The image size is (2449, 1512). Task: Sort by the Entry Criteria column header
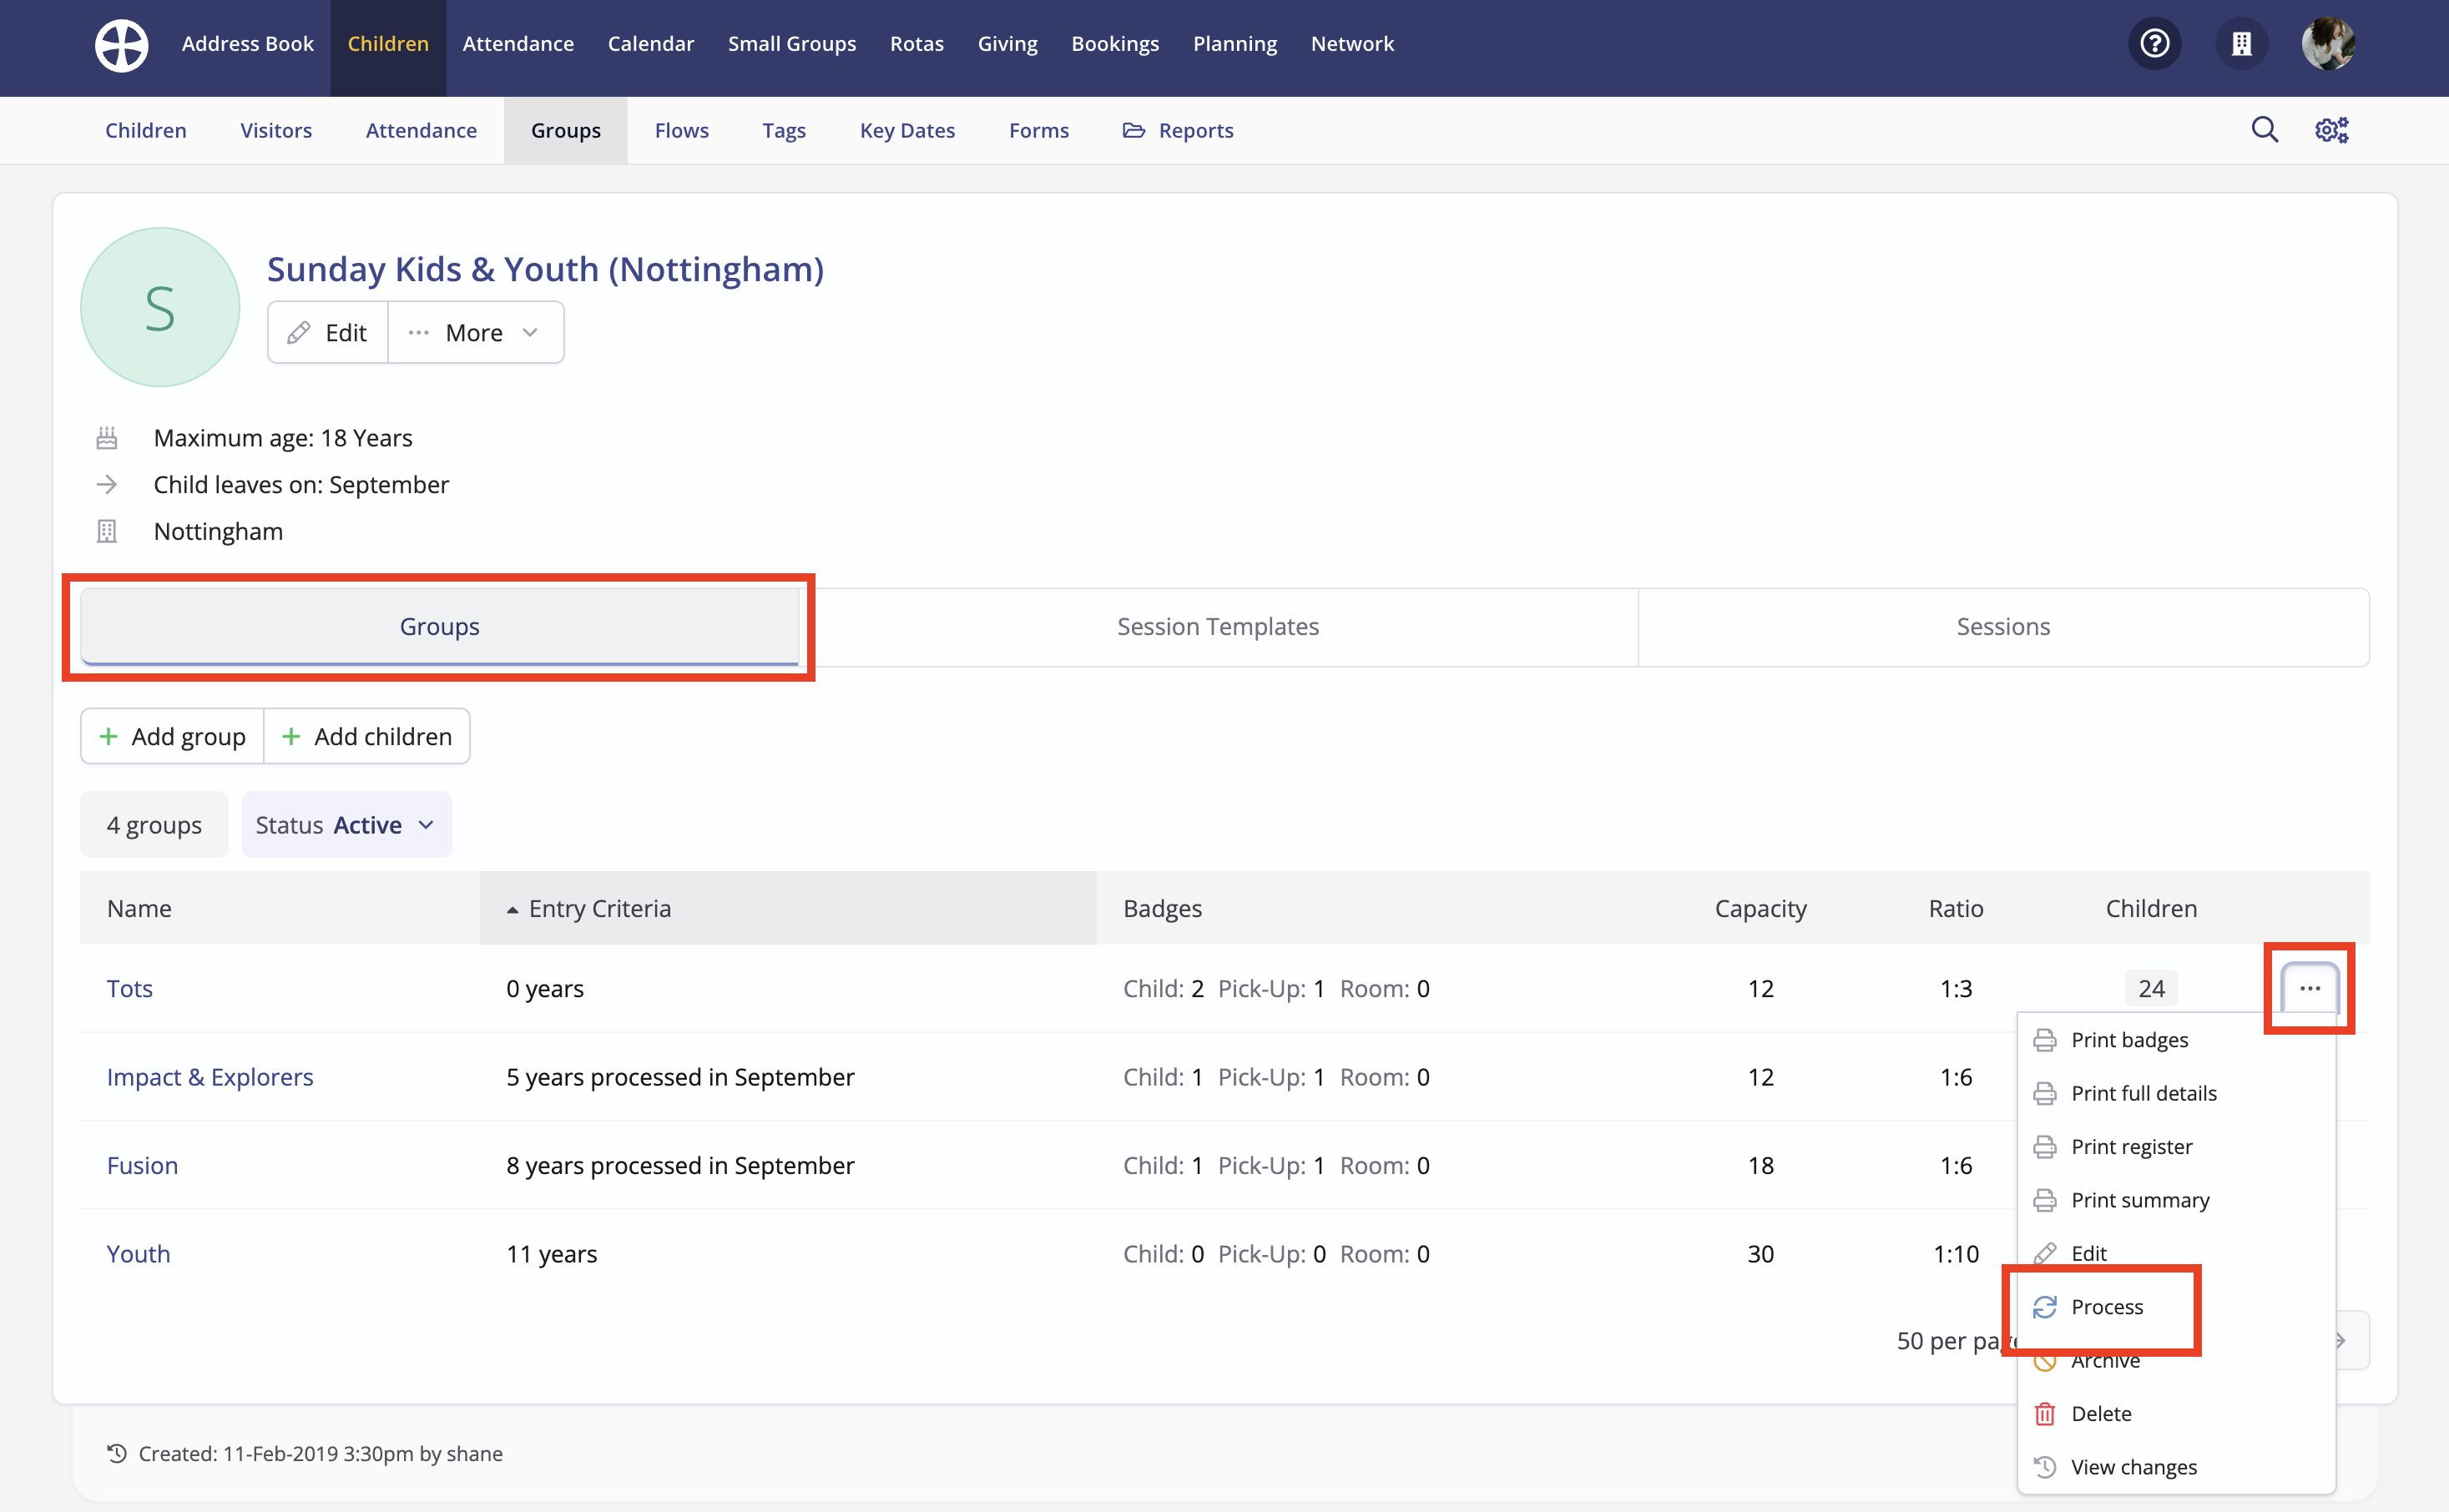[599, 908]
